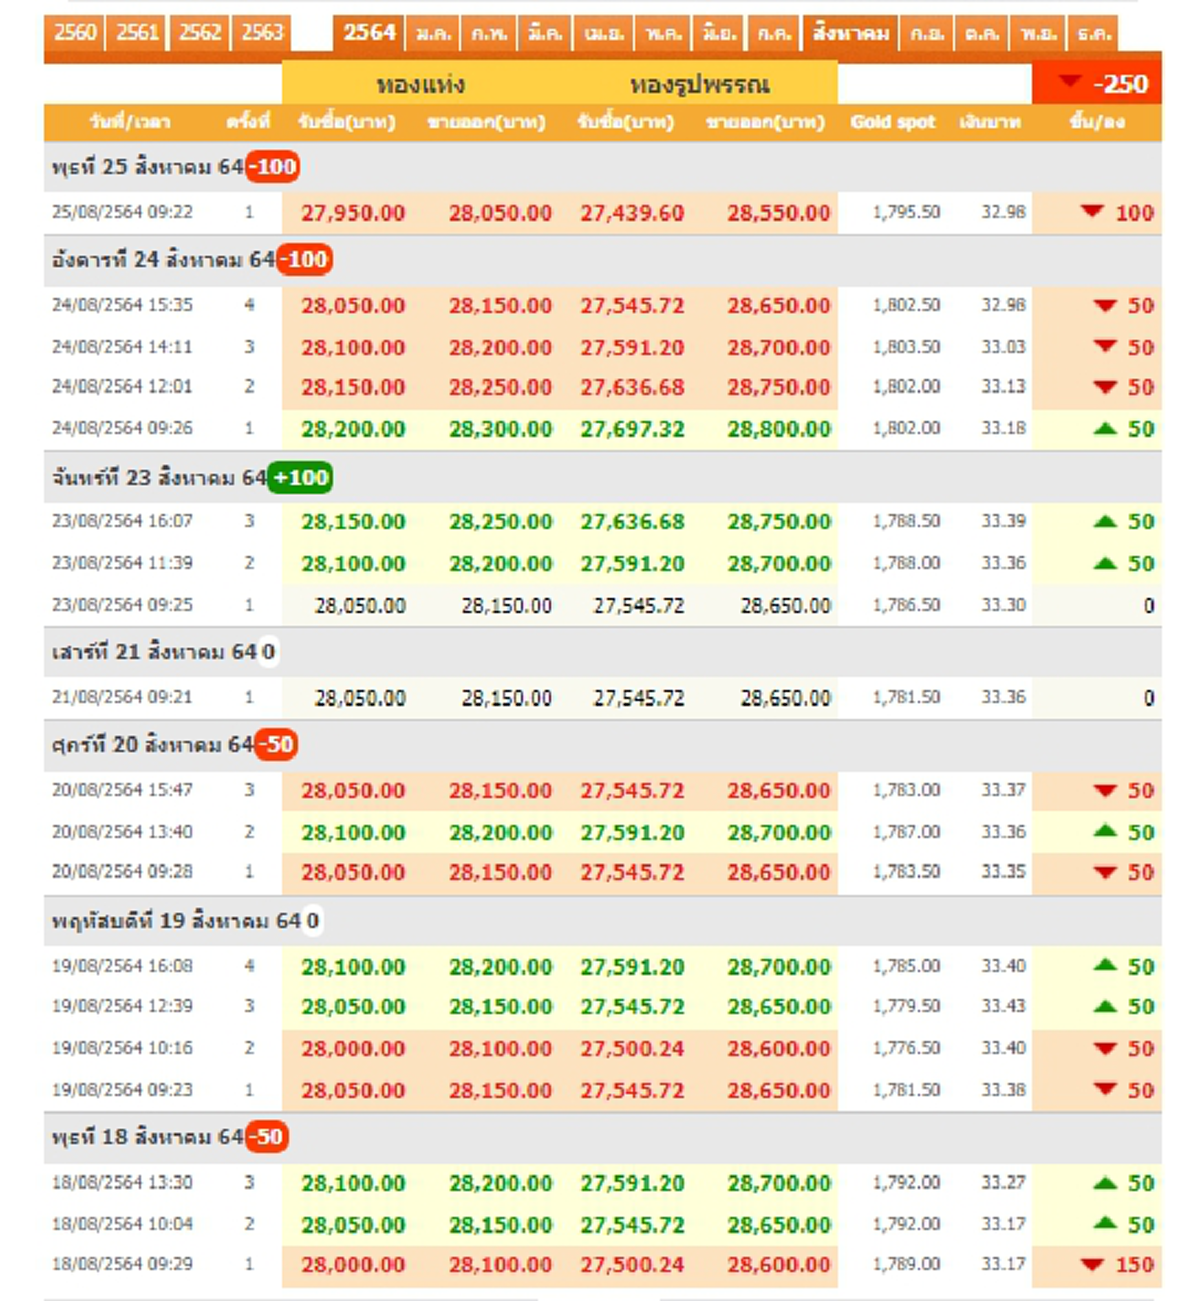Open the ม.ค. month tab
The width and height of the screenshot is (1200, 1301).
[434, 33]
